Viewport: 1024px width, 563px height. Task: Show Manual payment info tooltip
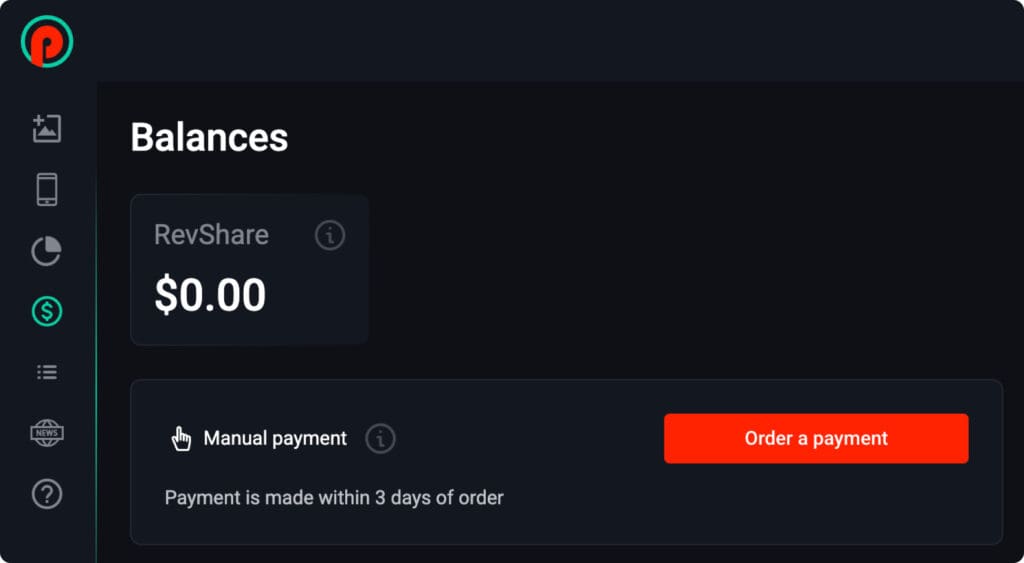pyautogui.click(x=380, y=438)
